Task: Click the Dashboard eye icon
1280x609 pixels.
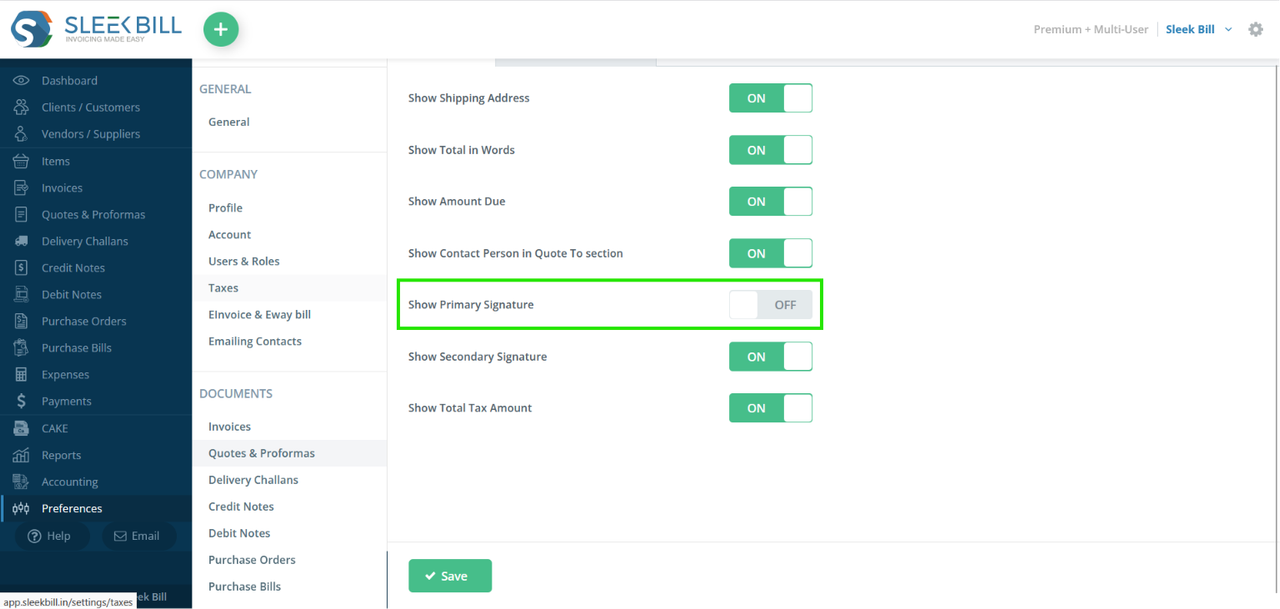Action: [x=21, y=80]
